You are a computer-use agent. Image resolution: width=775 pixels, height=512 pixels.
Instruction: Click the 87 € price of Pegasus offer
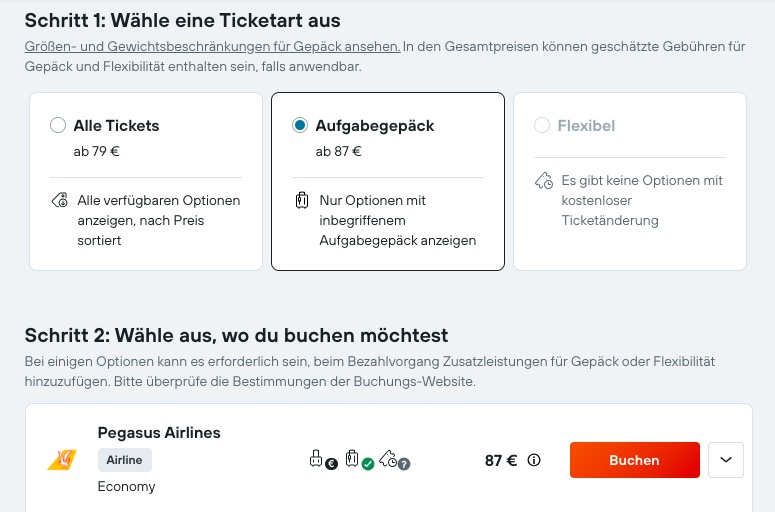pyautogui.click(x=501, y=460)
